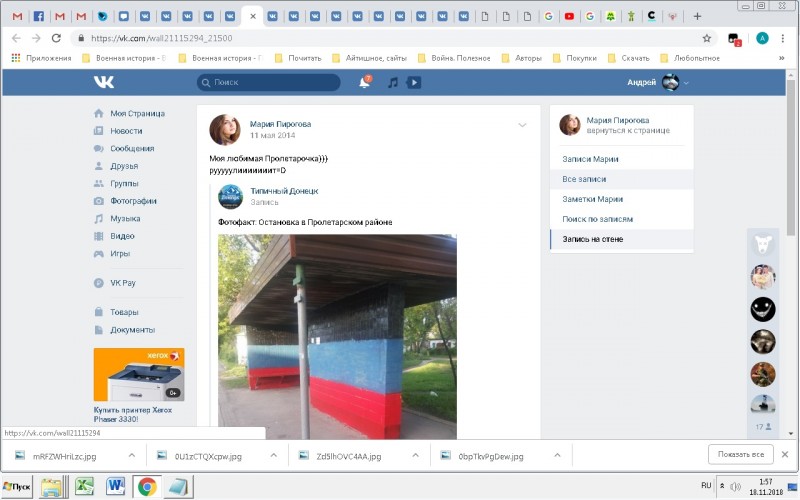The image size is (800, 500).
Task: Open the bus stop photo in the post
Action: click(x=337, y=335)
